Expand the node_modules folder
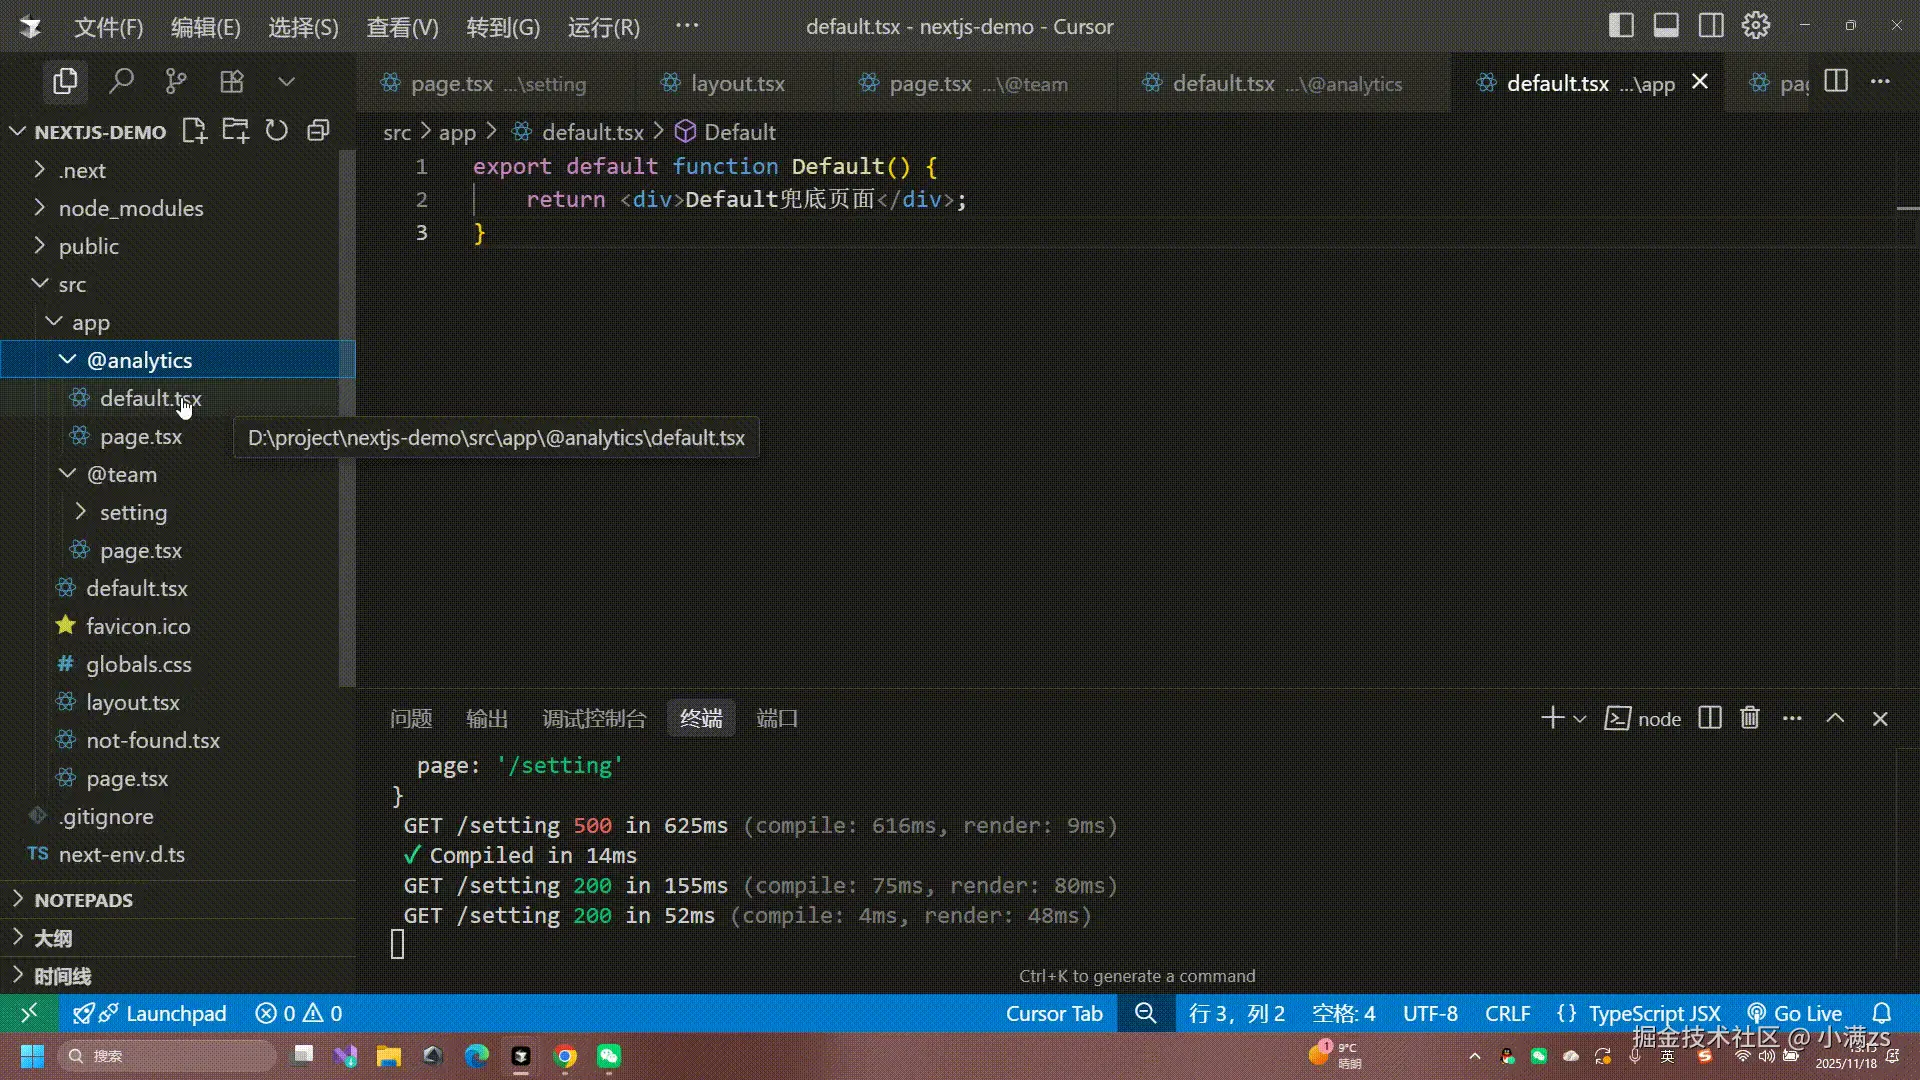 point(130,208)
